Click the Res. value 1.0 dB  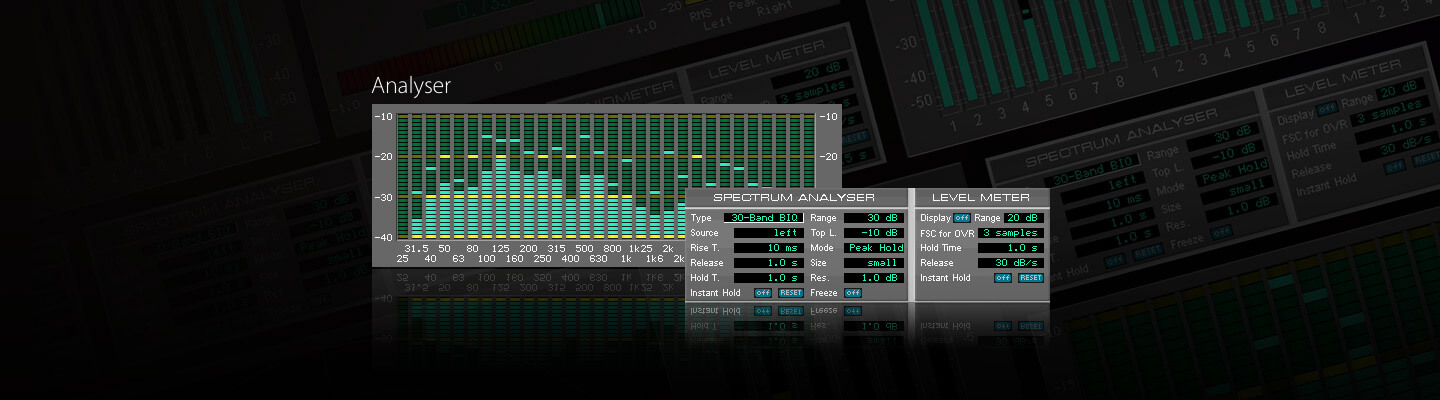873,277
